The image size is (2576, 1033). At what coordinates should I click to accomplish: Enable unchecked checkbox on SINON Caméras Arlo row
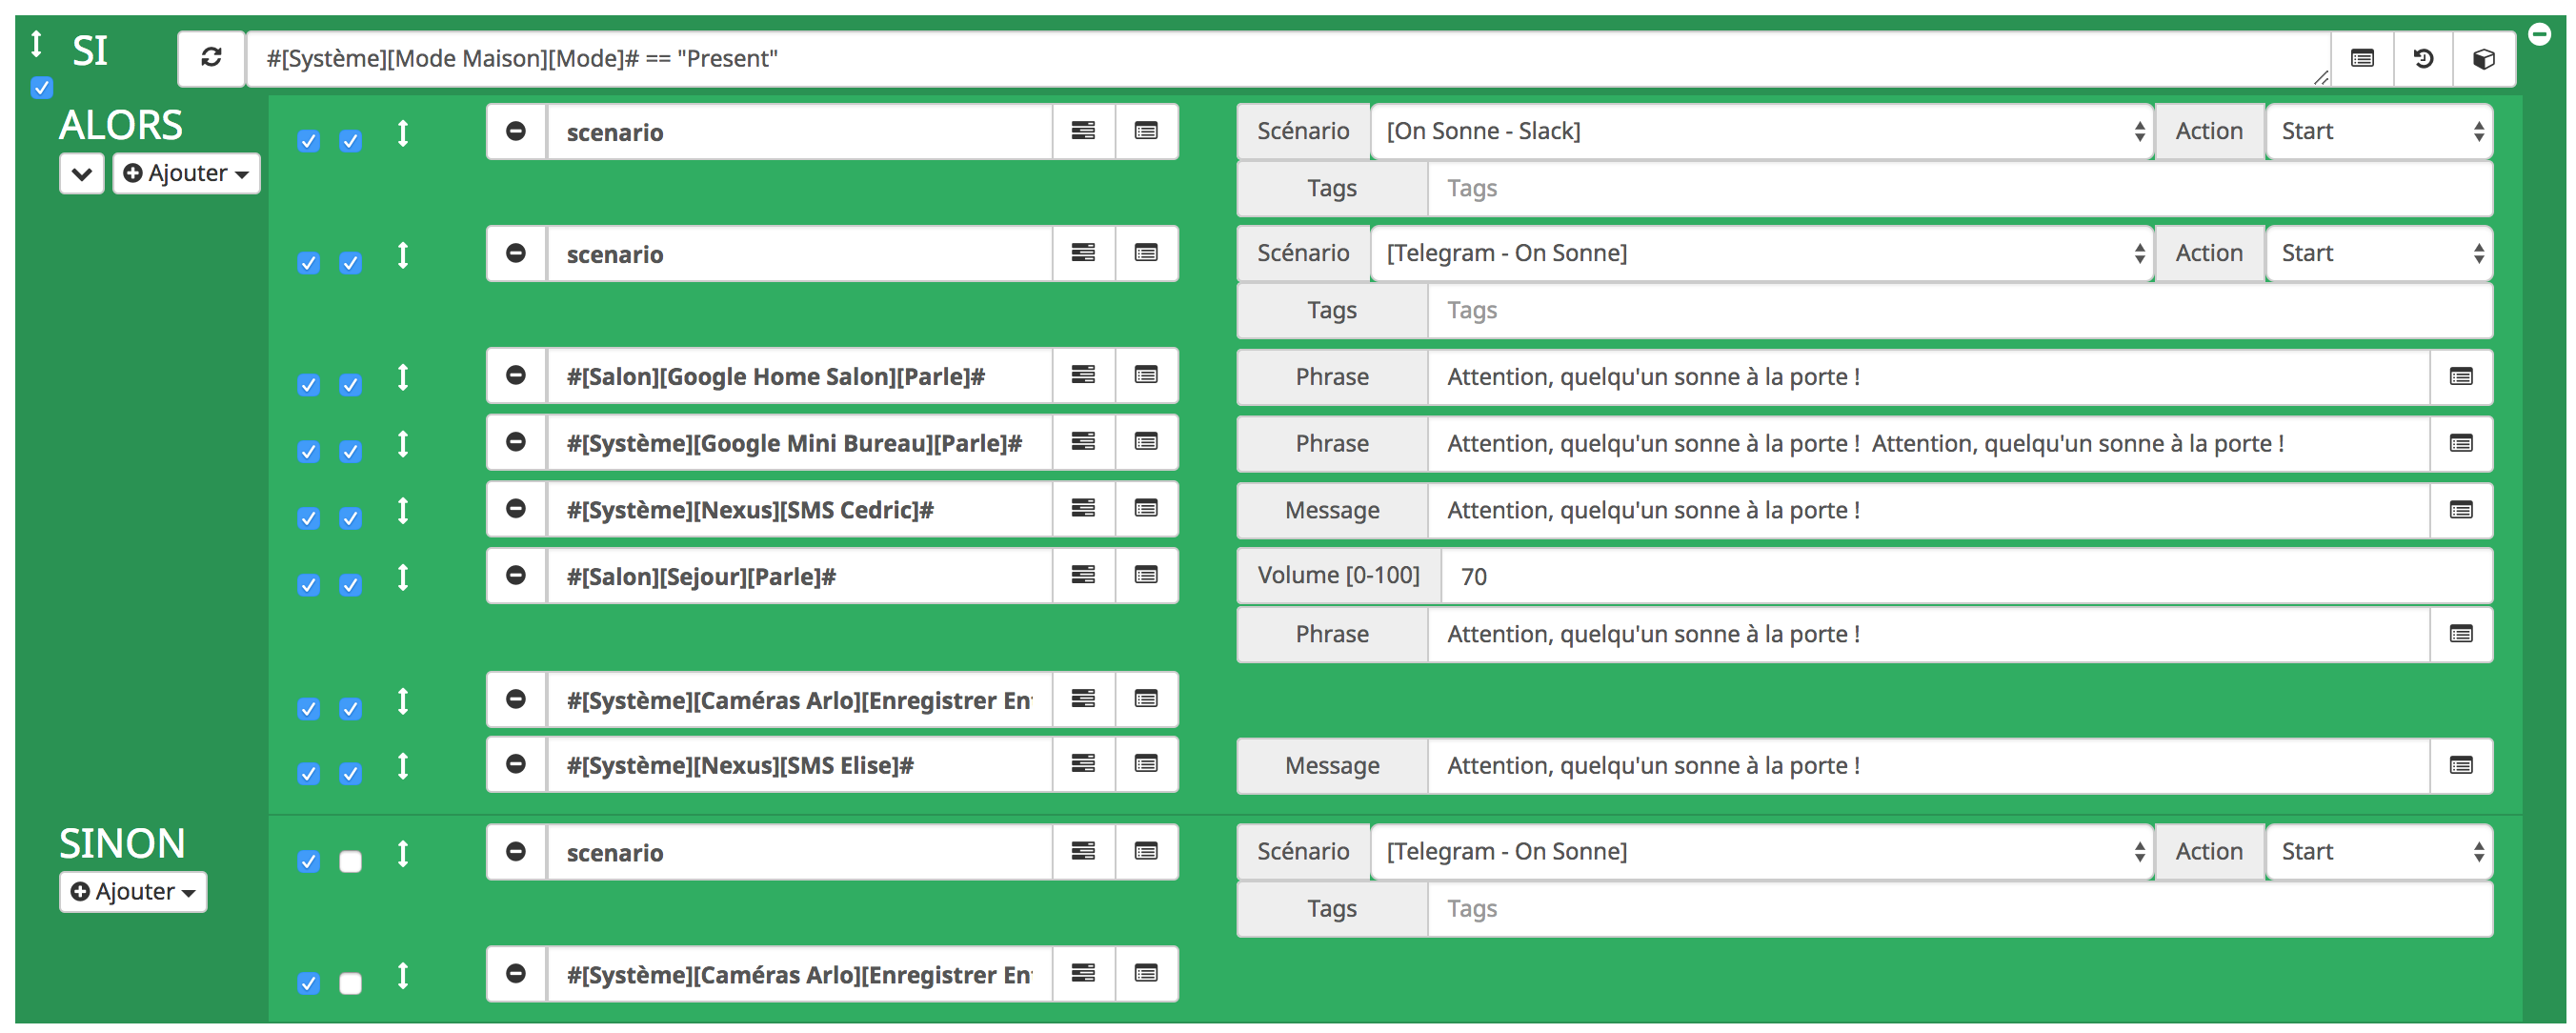tap(350, 984)
